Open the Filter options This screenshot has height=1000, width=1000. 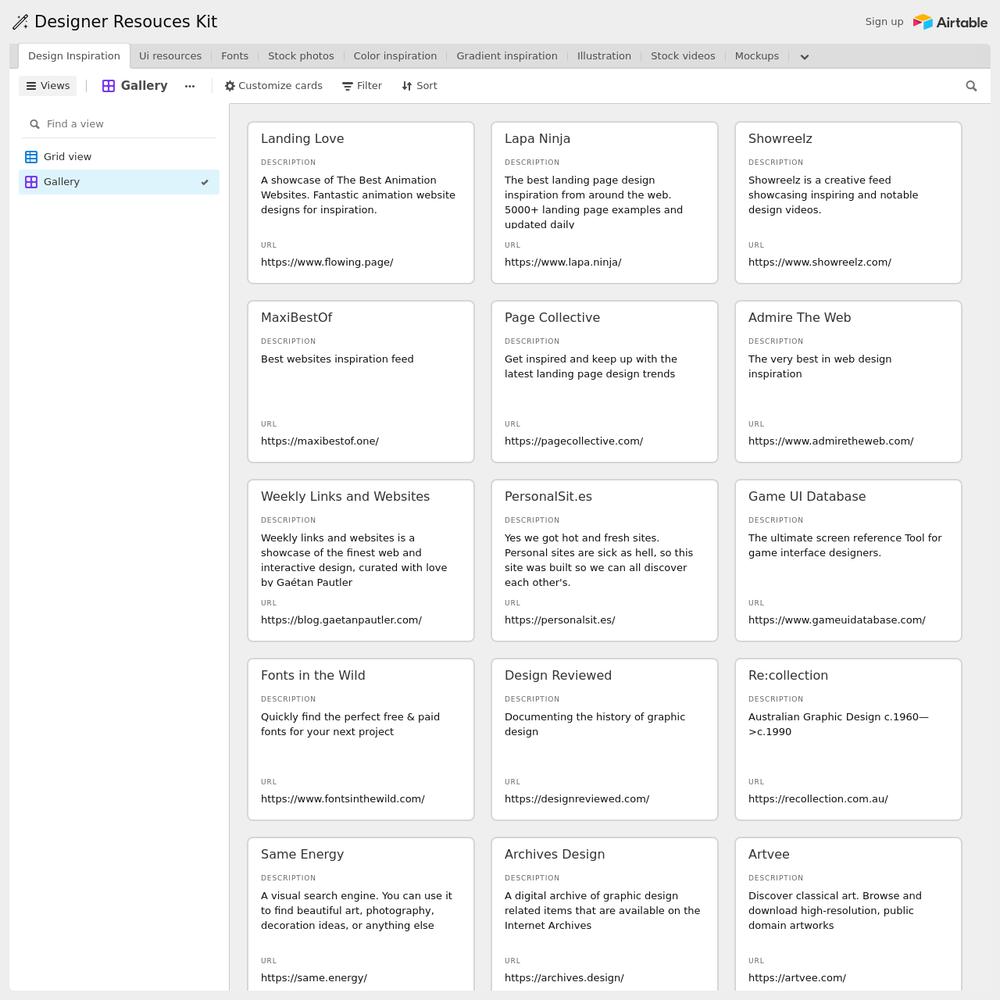coord(362,85)
